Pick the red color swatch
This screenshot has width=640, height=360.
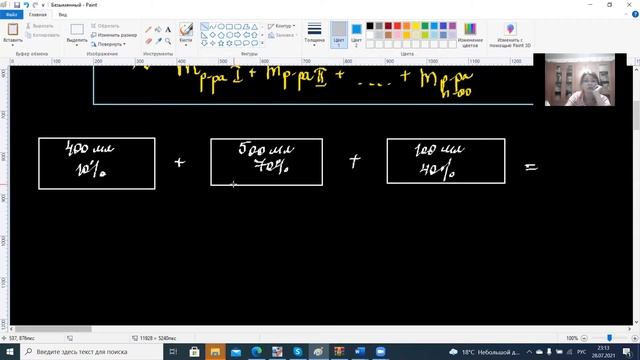pyautogui.click(x=397, y=26)
